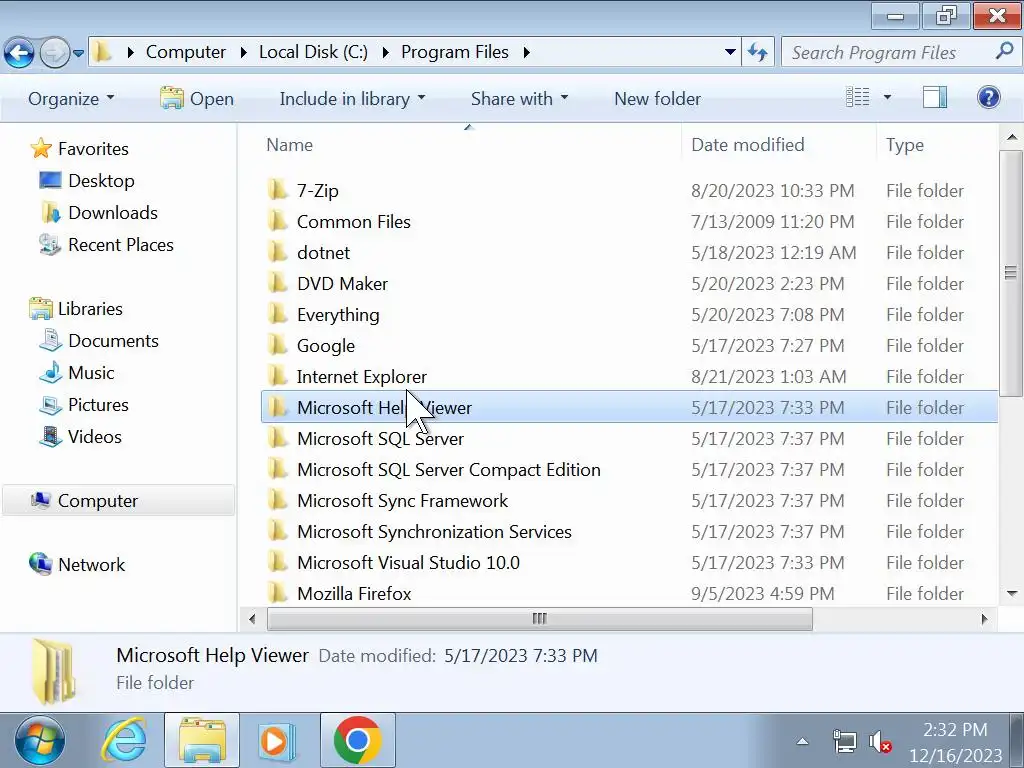Click the vertical scrollbar up arrow
This screenshot has height=768, width=1024.
pyautogui.click(x=1012, y=138)
